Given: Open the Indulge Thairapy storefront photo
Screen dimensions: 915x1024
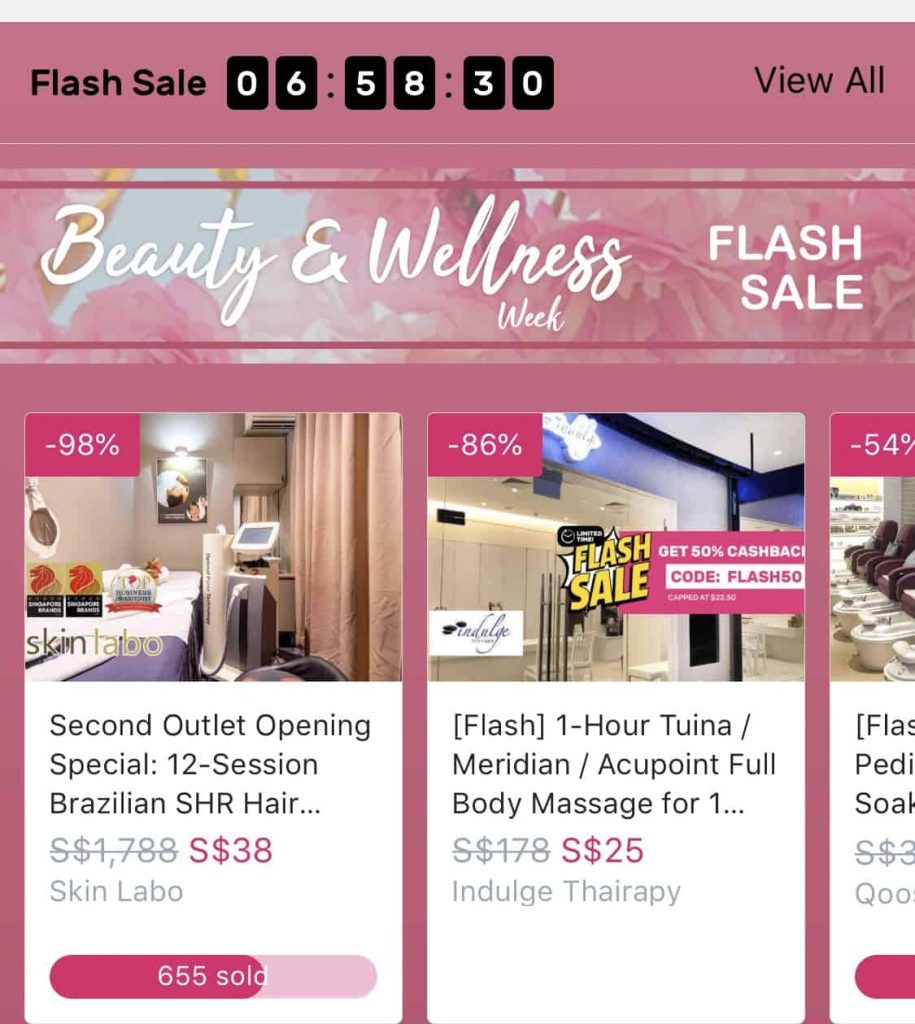Looking at the screenshot, I should click(616, 547).
